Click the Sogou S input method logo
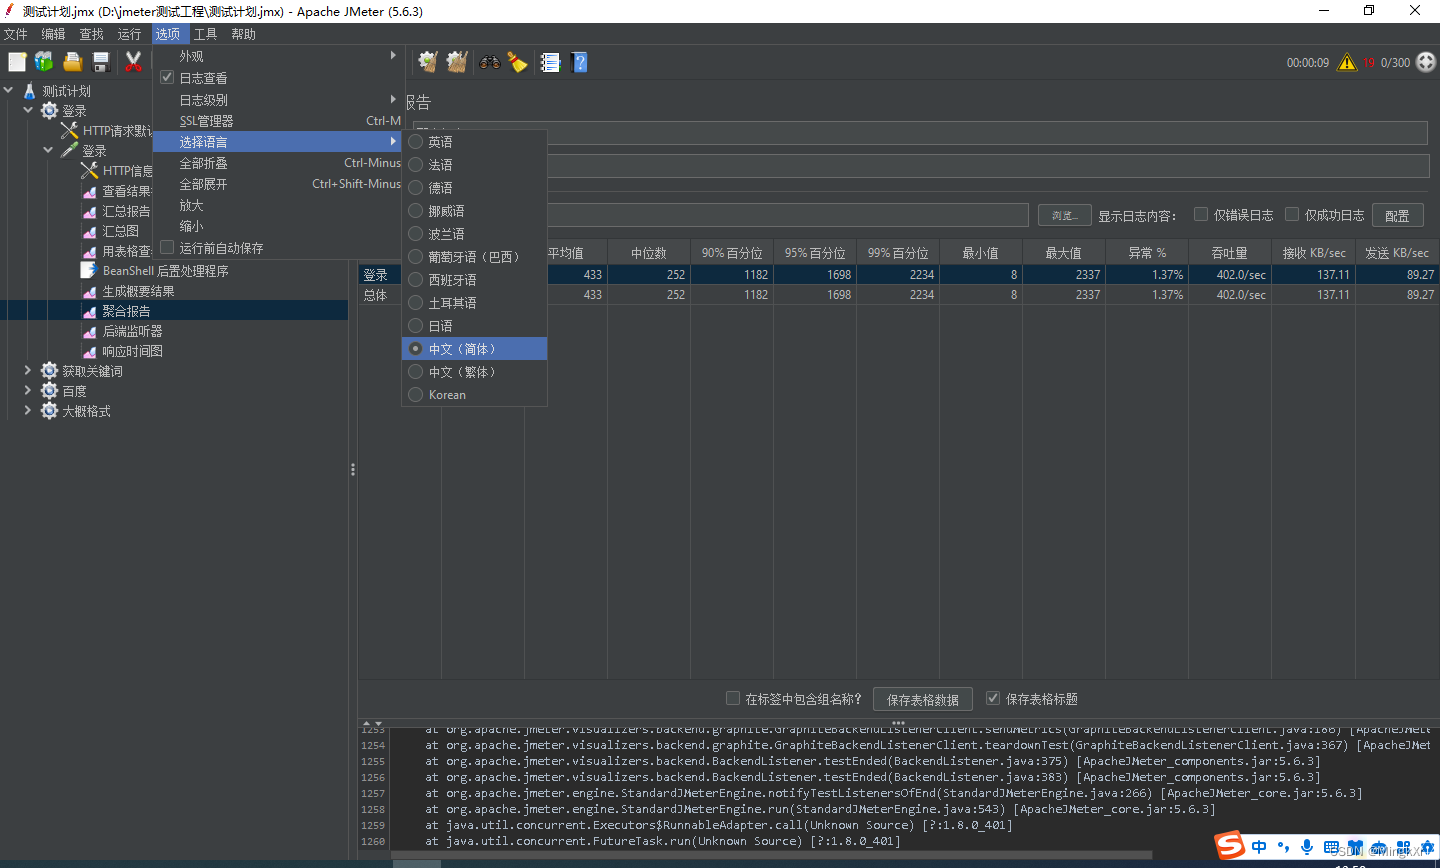This screenshot has height=868, width=1440. [x=1230, y=846]
